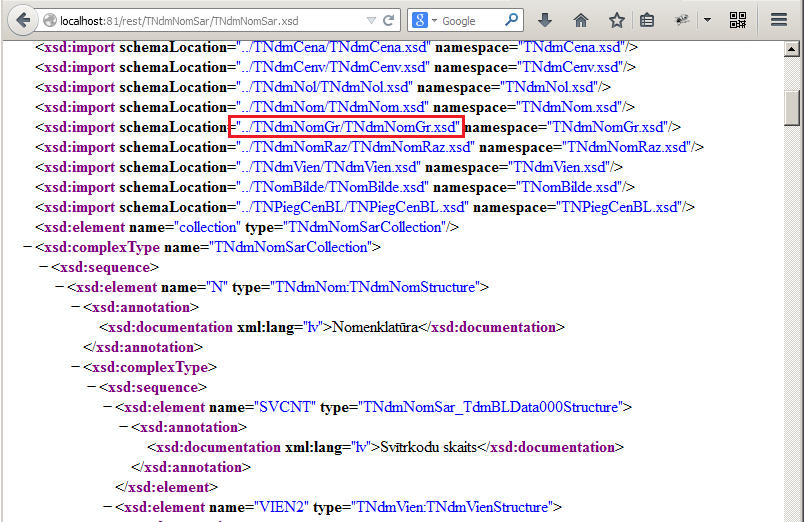Open the Firefox hamburger menu

(x=779, y=20)
